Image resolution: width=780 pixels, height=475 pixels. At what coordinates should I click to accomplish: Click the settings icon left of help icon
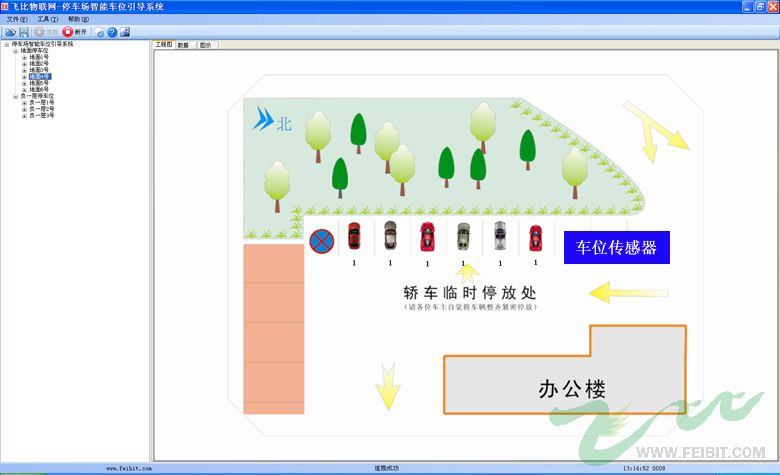99,32
